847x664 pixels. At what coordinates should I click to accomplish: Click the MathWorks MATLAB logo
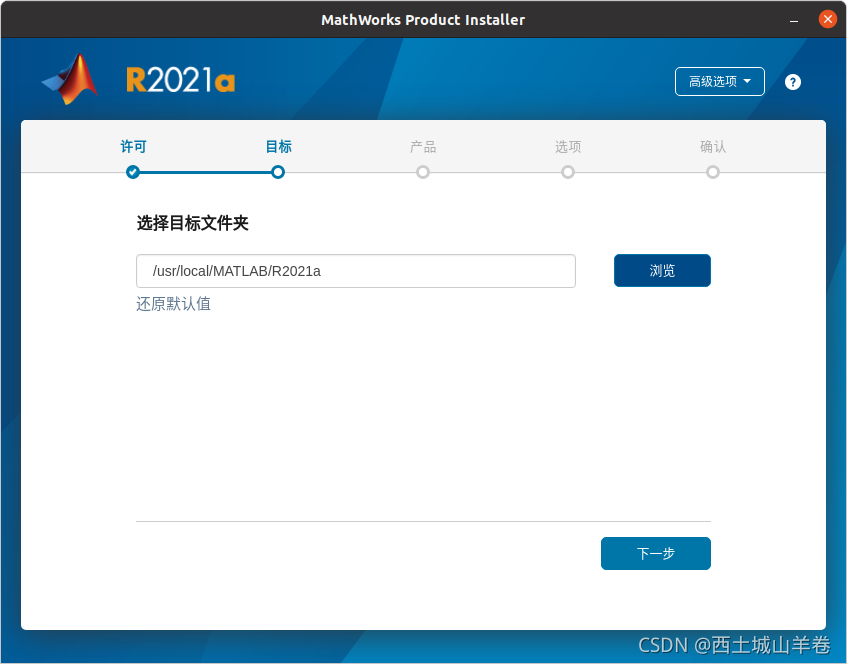pyautogui.click(x=68, y=78)
